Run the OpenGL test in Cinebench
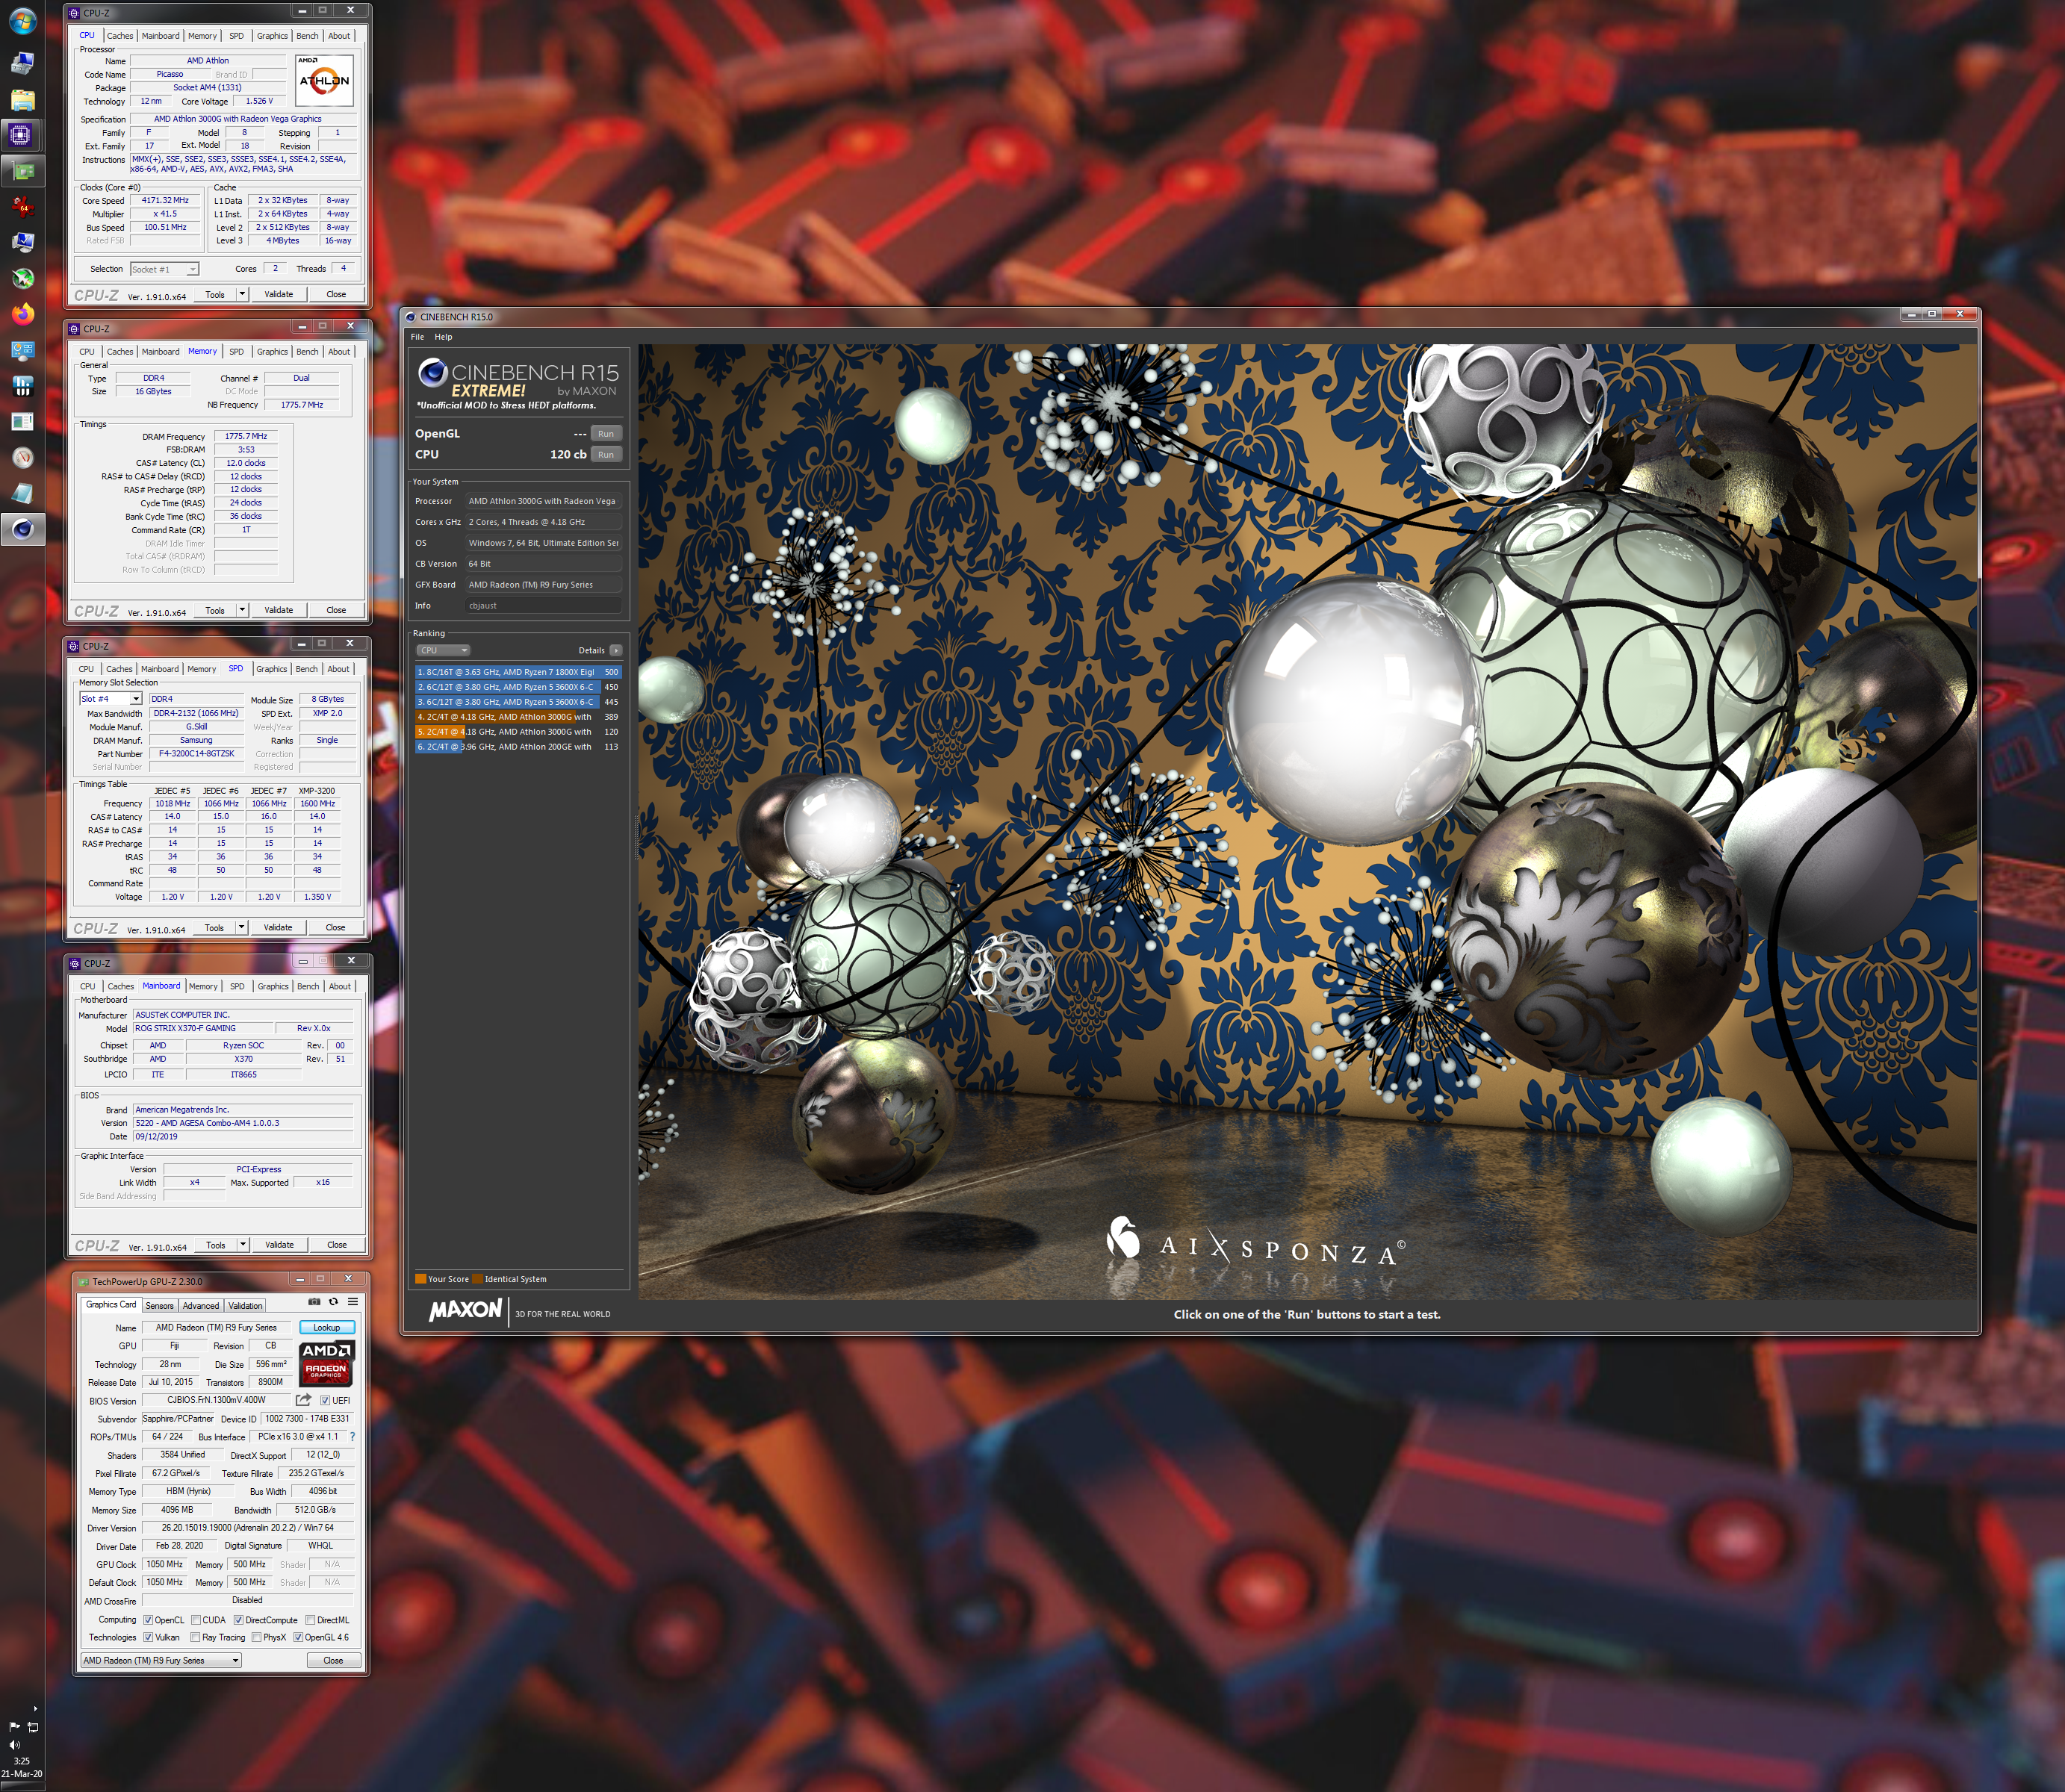The image size is (2065, 1792). coord(606,434)
